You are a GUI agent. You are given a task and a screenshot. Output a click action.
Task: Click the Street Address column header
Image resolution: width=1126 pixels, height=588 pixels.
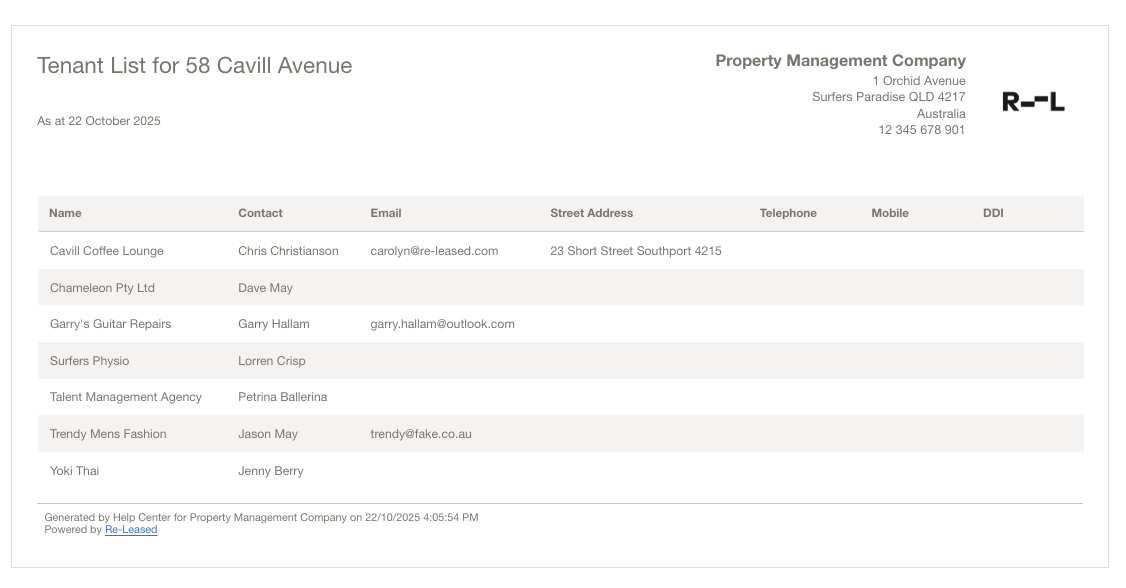click(591, 213)
